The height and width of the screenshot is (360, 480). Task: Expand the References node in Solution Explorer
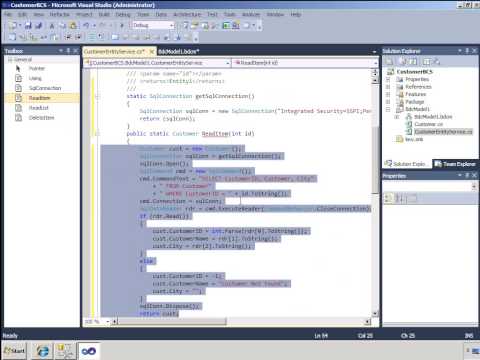388,87
